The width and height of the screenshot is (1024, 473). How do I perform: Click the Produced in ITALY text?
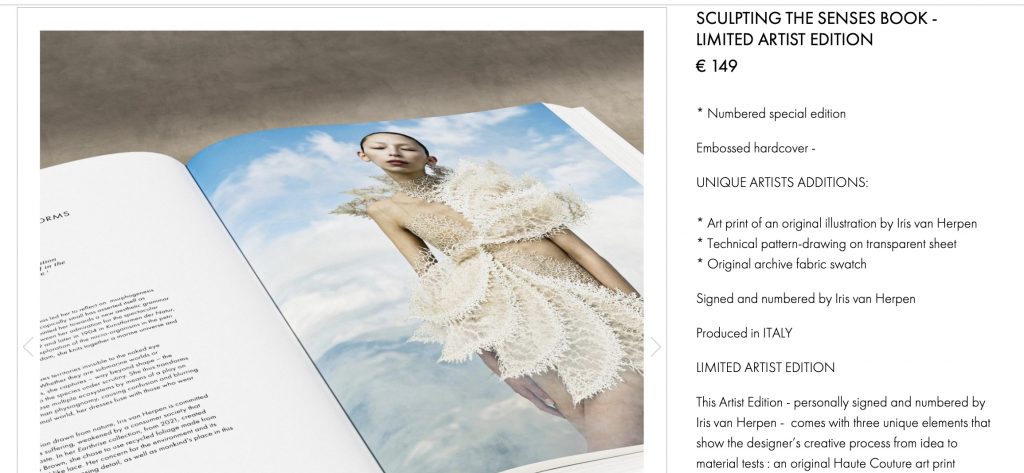pos(744,333)
